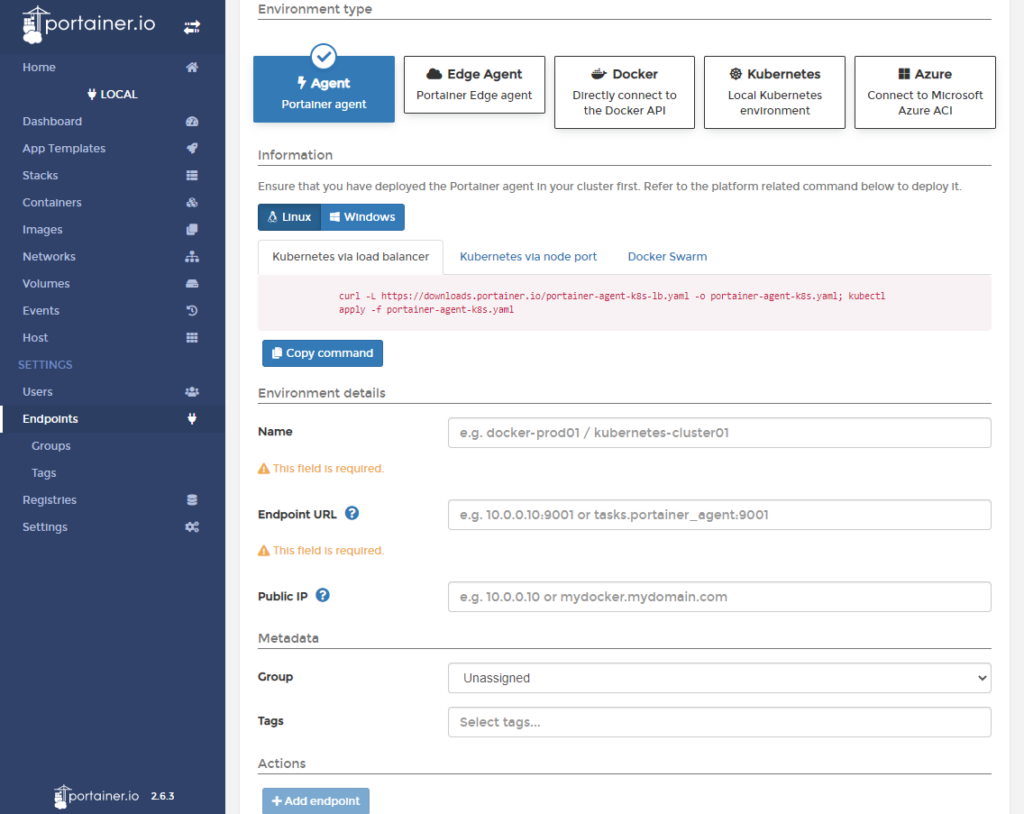Click the App Templates rocket icon
Image resolution: width=1024 pixels, height=814 pixels.
pyautogui.click(x=192, y=148)
